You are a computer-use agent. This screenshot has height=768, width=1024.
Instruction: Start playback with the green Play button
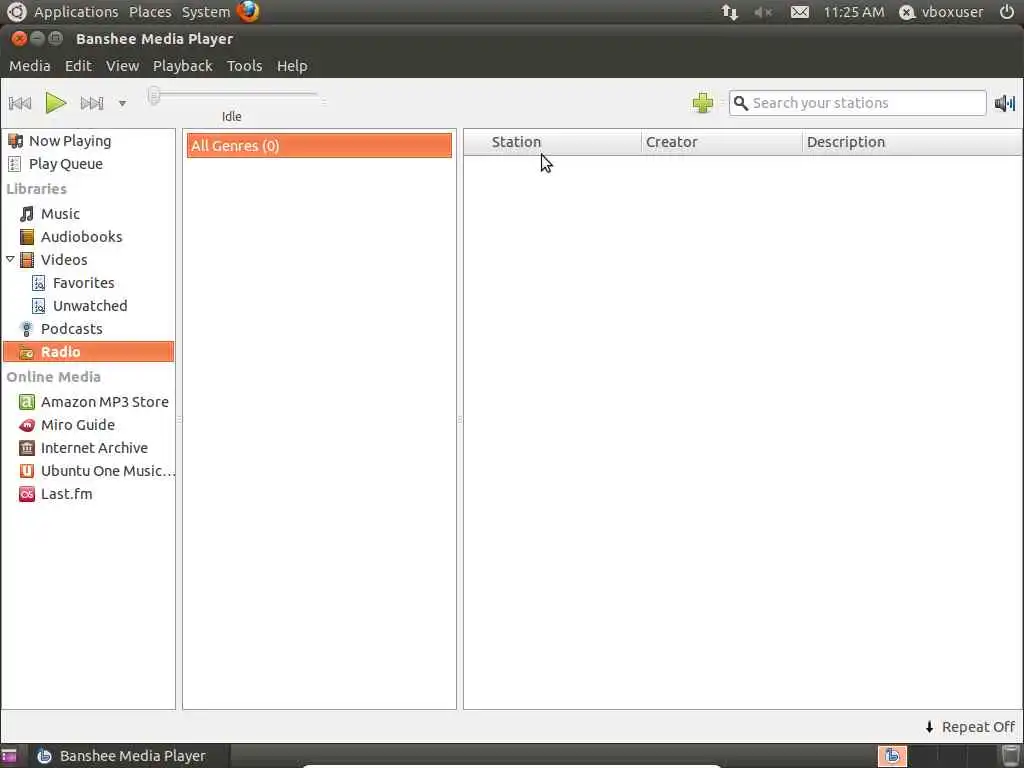tap(56, 103)
